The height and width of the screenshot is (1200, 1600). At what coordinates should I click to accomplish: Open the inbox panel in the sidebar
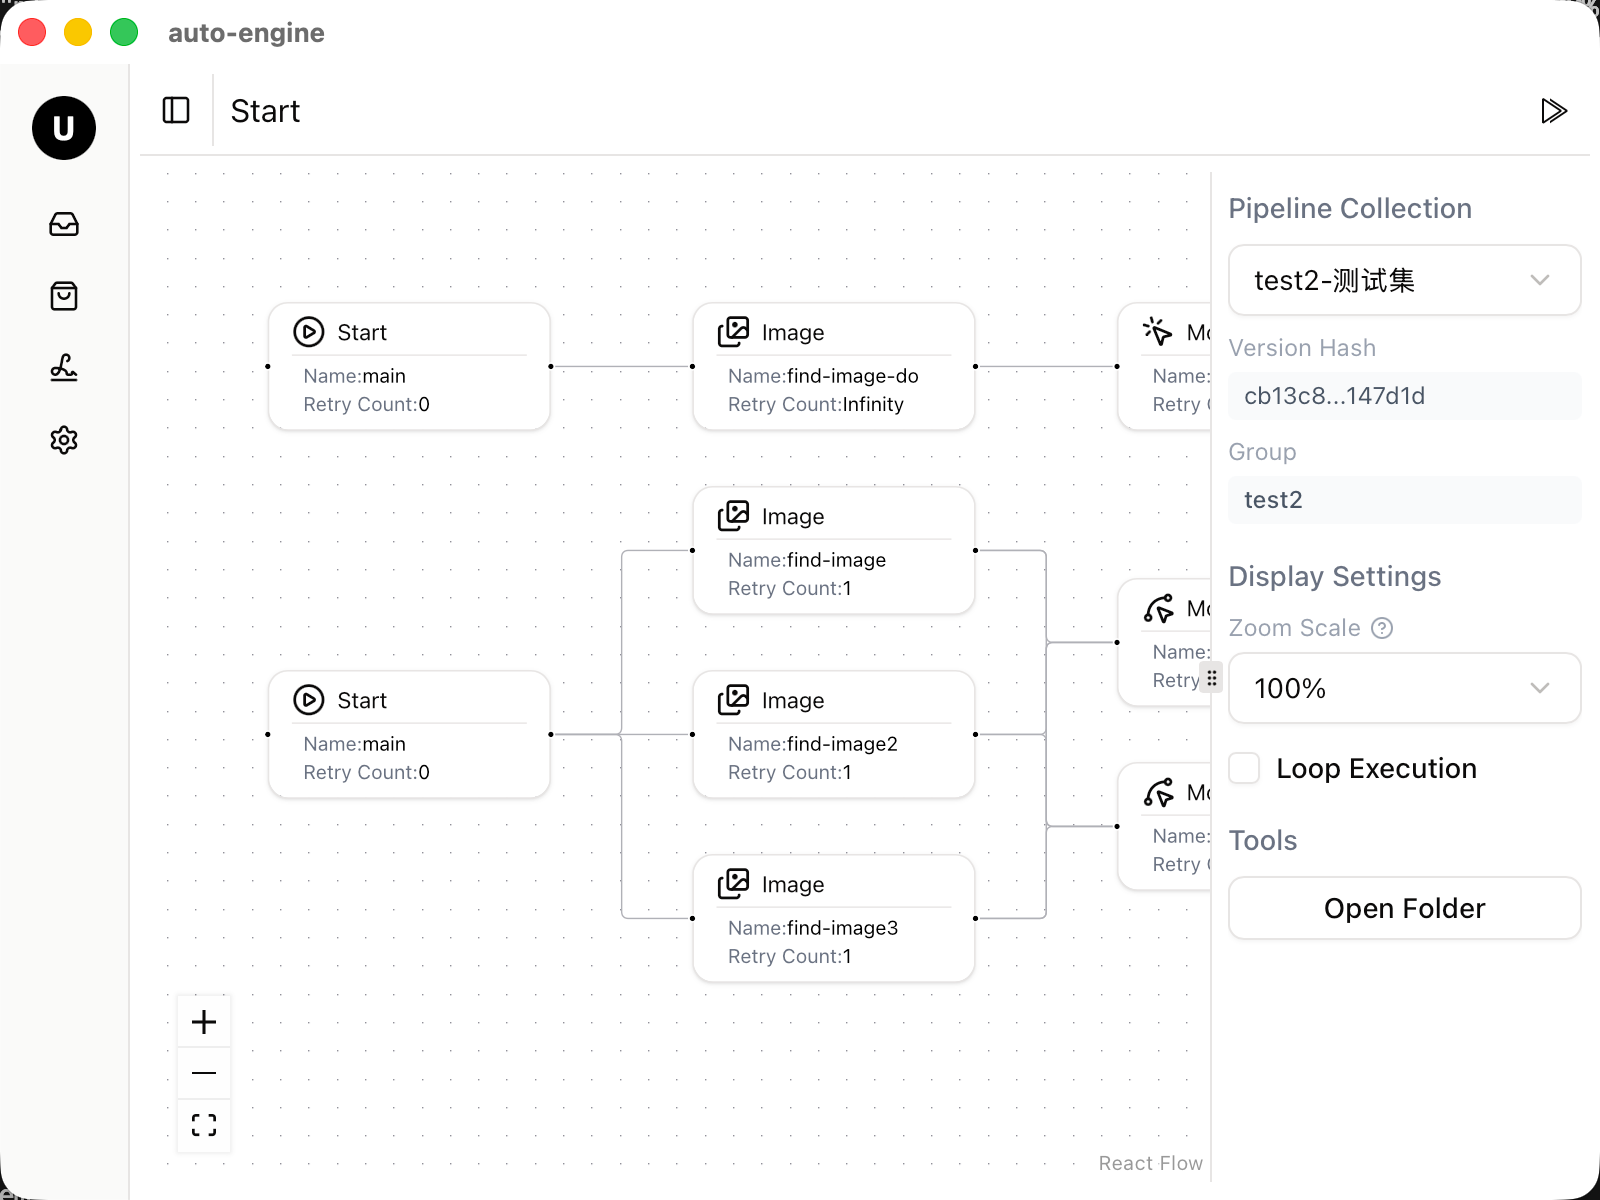click(63, 224)
